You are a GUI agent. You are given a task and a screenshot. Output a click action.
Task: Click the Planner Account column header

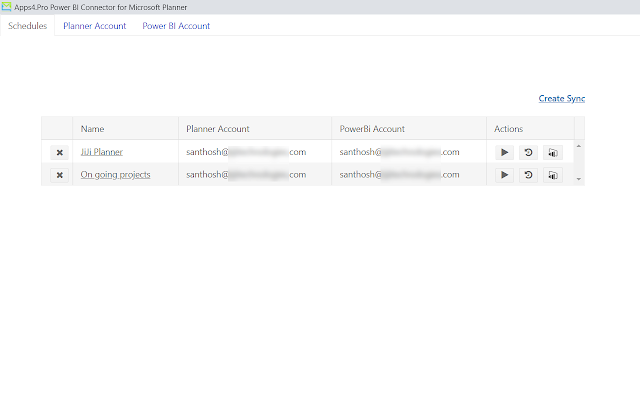218,129
